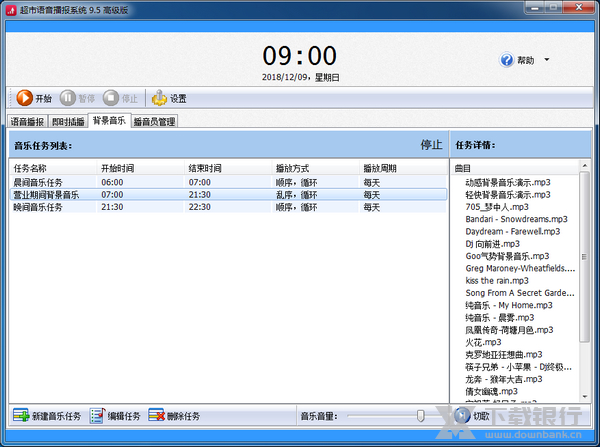Open the 播音员管理 tab
Viewport: 600px width, 447px height.
[x=155, y=122]
